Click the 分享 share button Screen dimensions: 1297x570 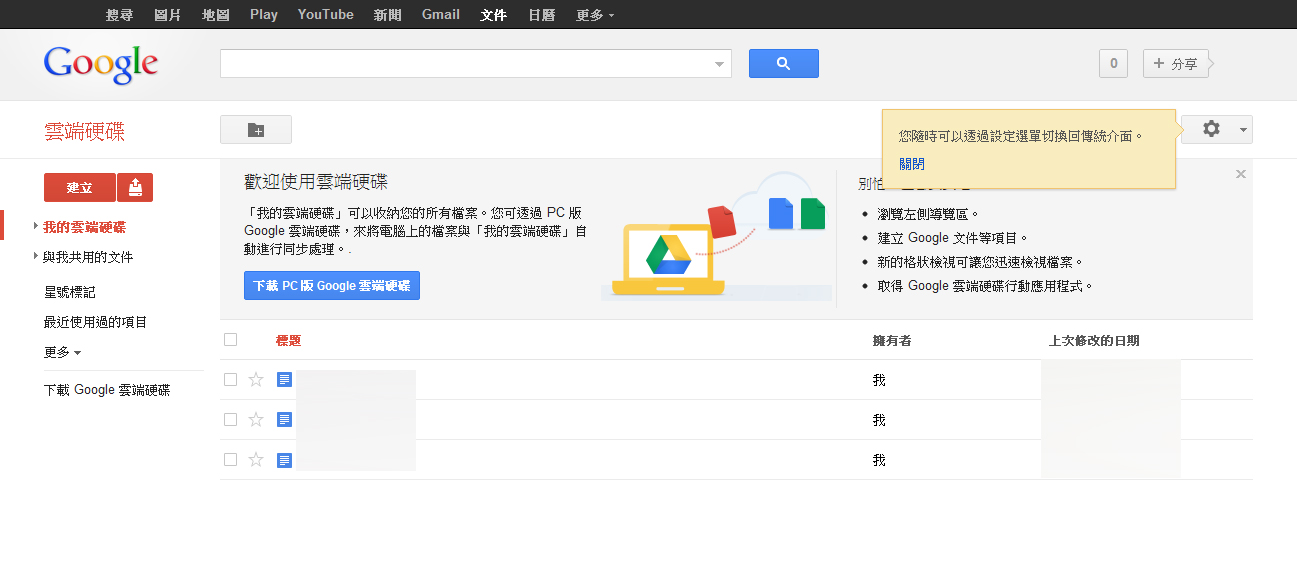point(1176,64)
